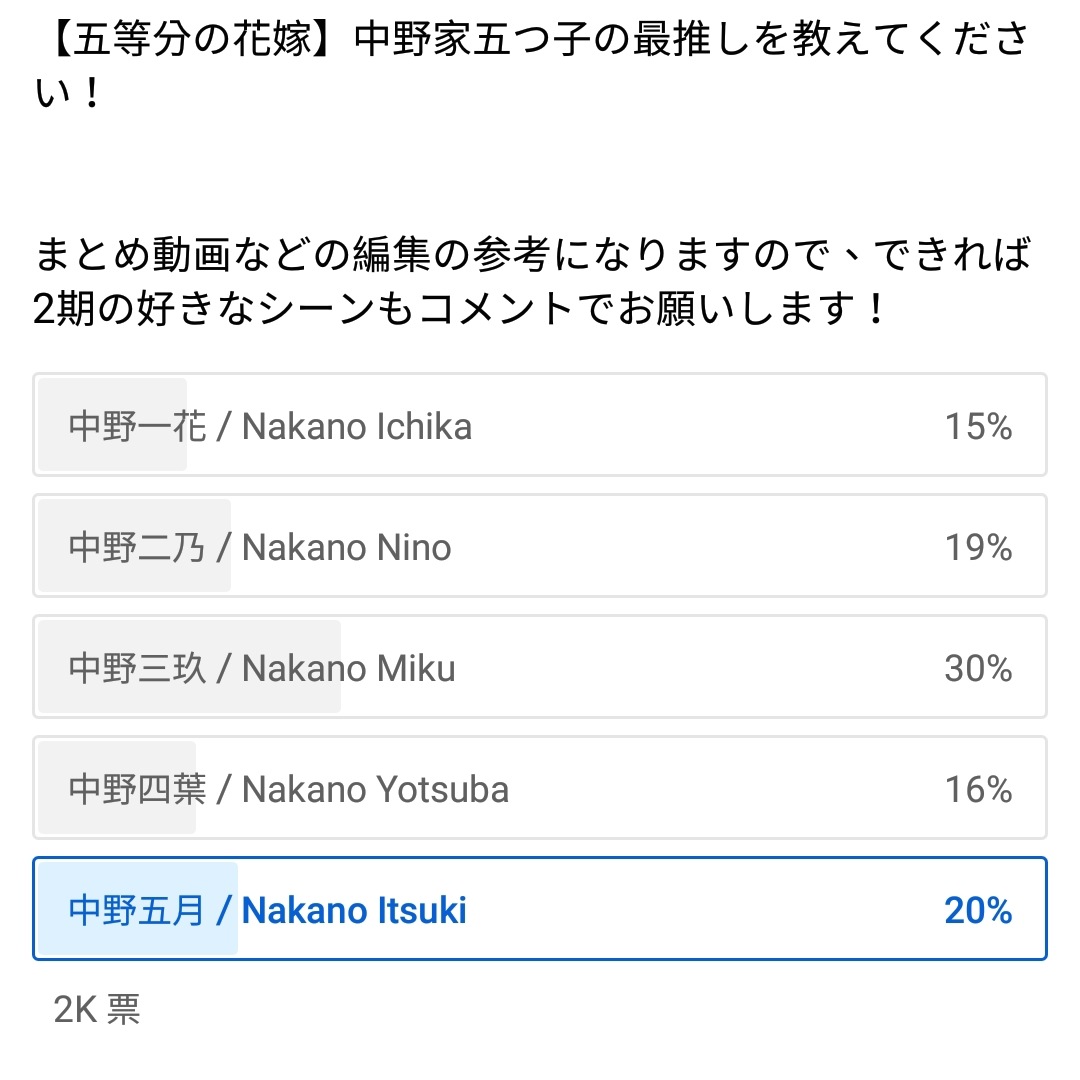Click the bold "Nakano Itsuki" English name
This screenshot has width=1080, height=1080.
point(354,911)
